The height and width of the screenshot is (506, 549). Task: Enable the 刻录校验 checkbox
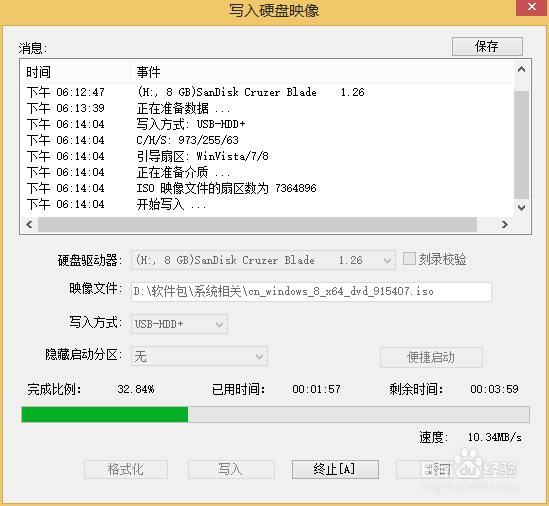[409, 259]
